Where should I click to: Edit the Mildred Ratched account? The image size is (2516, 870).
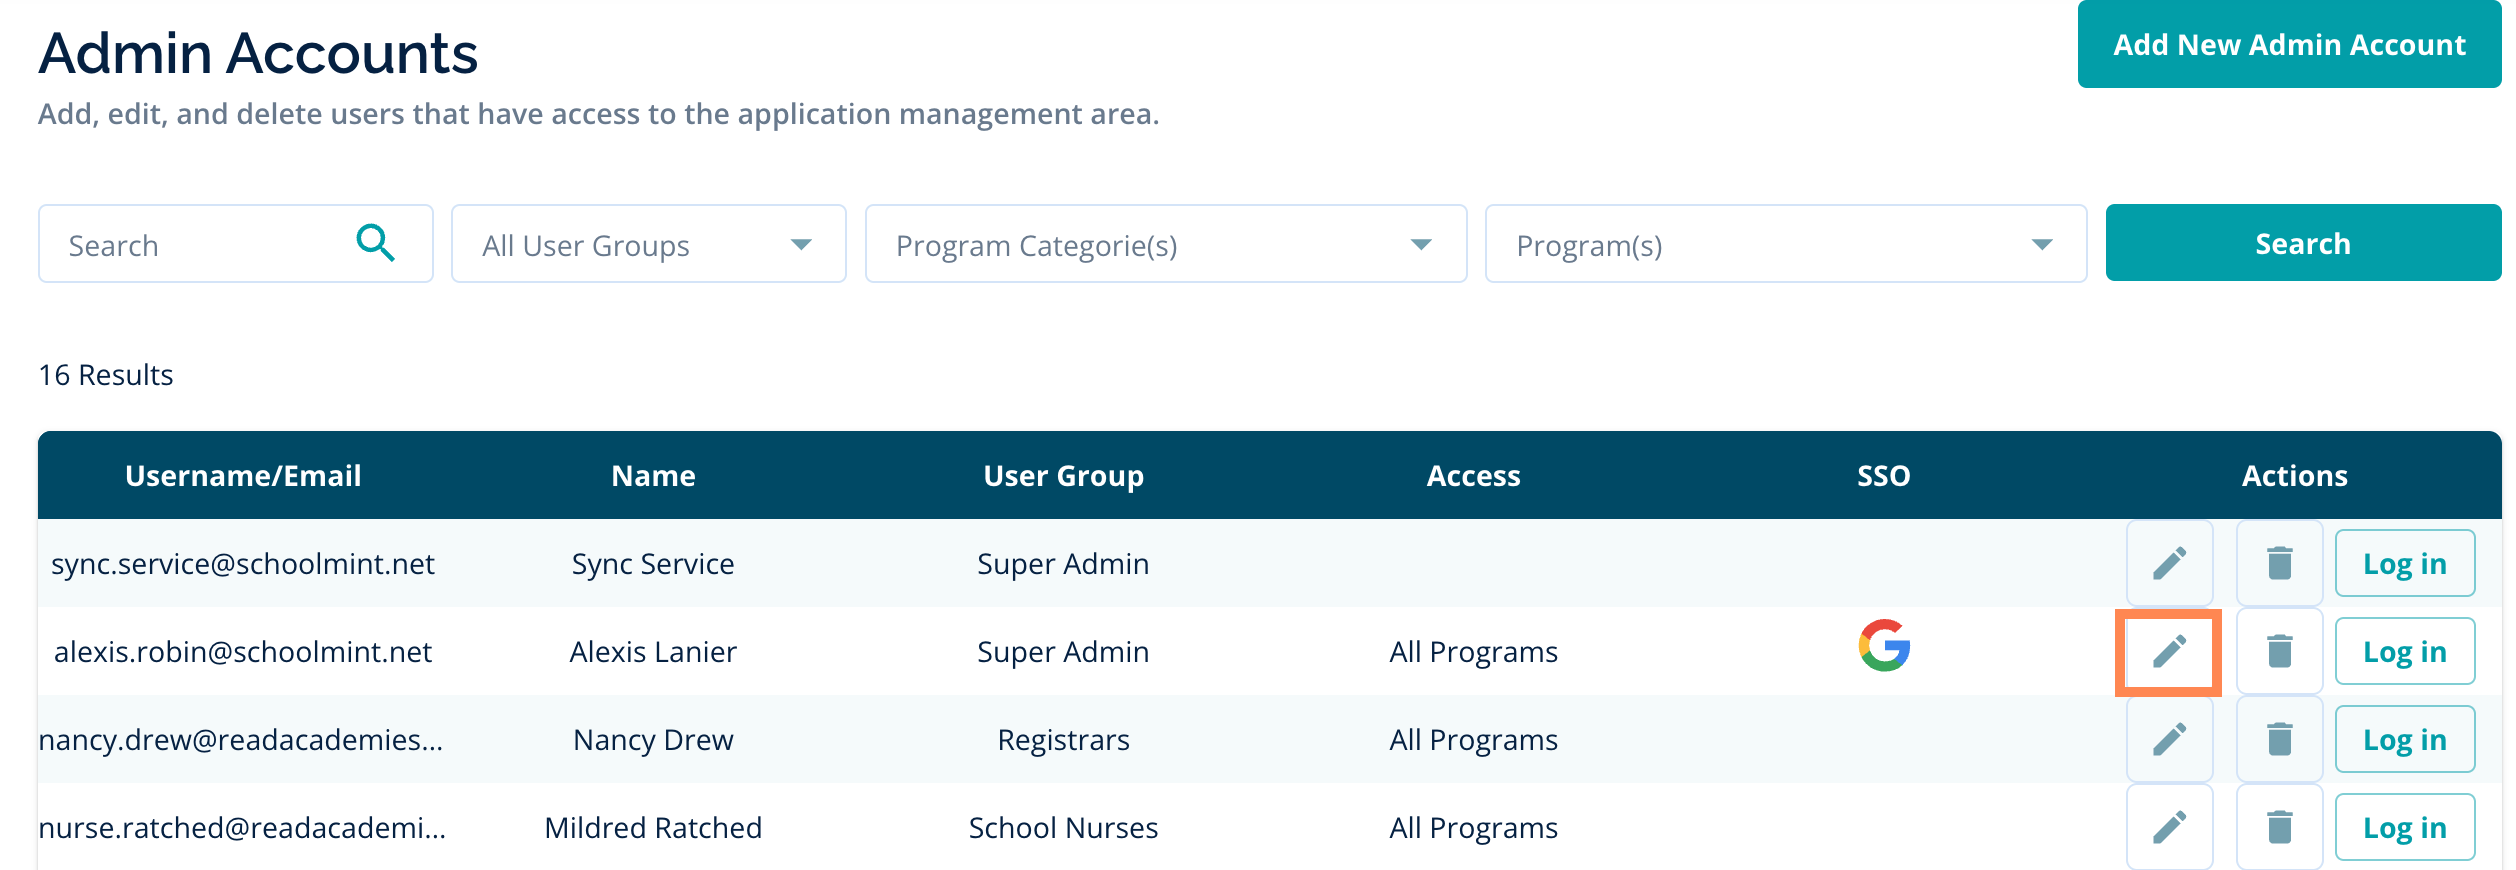click(x=2169, y=827)
